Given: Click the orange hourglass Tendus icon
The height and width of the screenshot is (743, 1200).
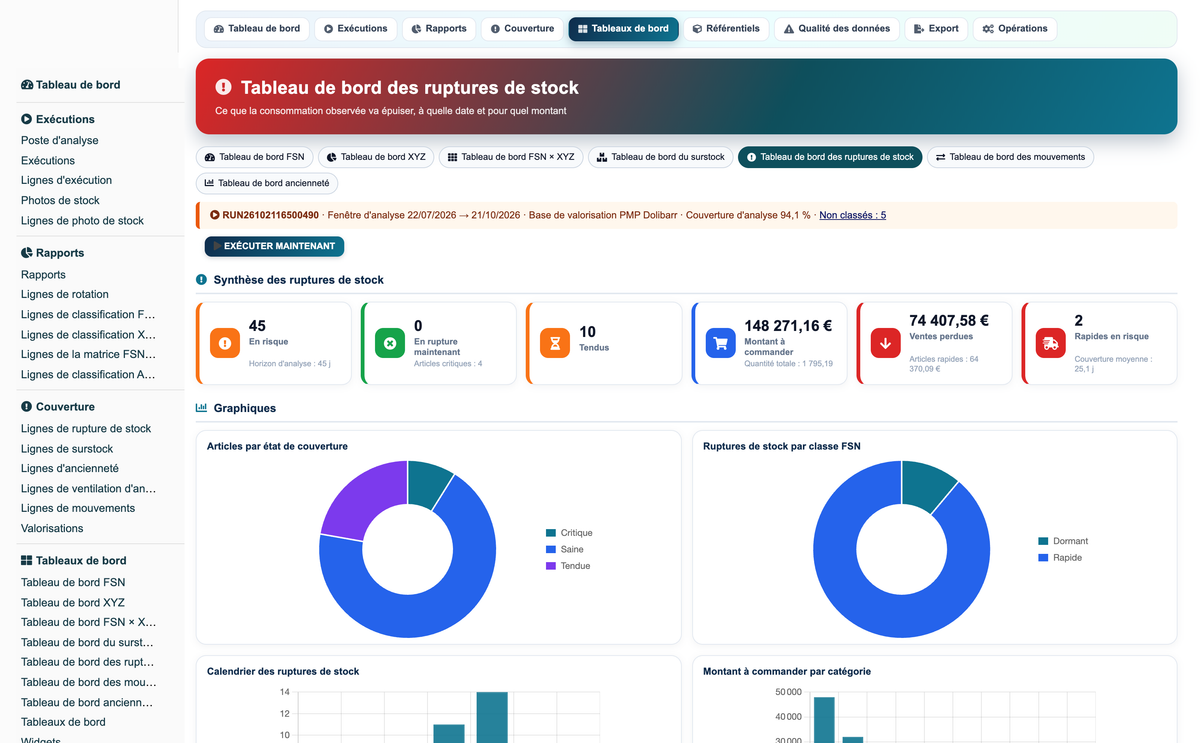Looking at the screenshot, I should coord(554,343).
